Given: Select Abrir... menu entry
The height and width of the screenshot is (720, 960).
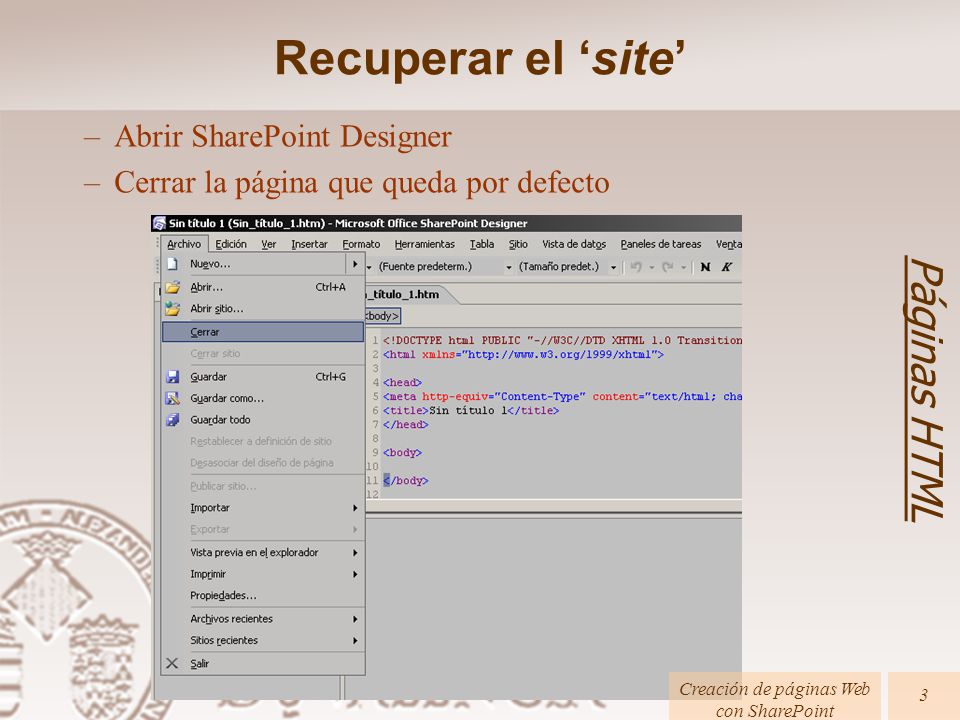Looking at the screenshot, I should tap(263, 287).
